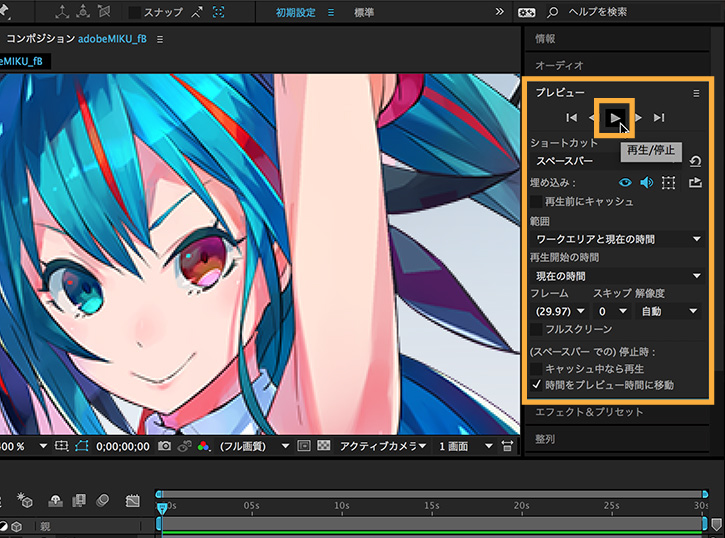Click the sync settings icon beside search

(527, 12)
